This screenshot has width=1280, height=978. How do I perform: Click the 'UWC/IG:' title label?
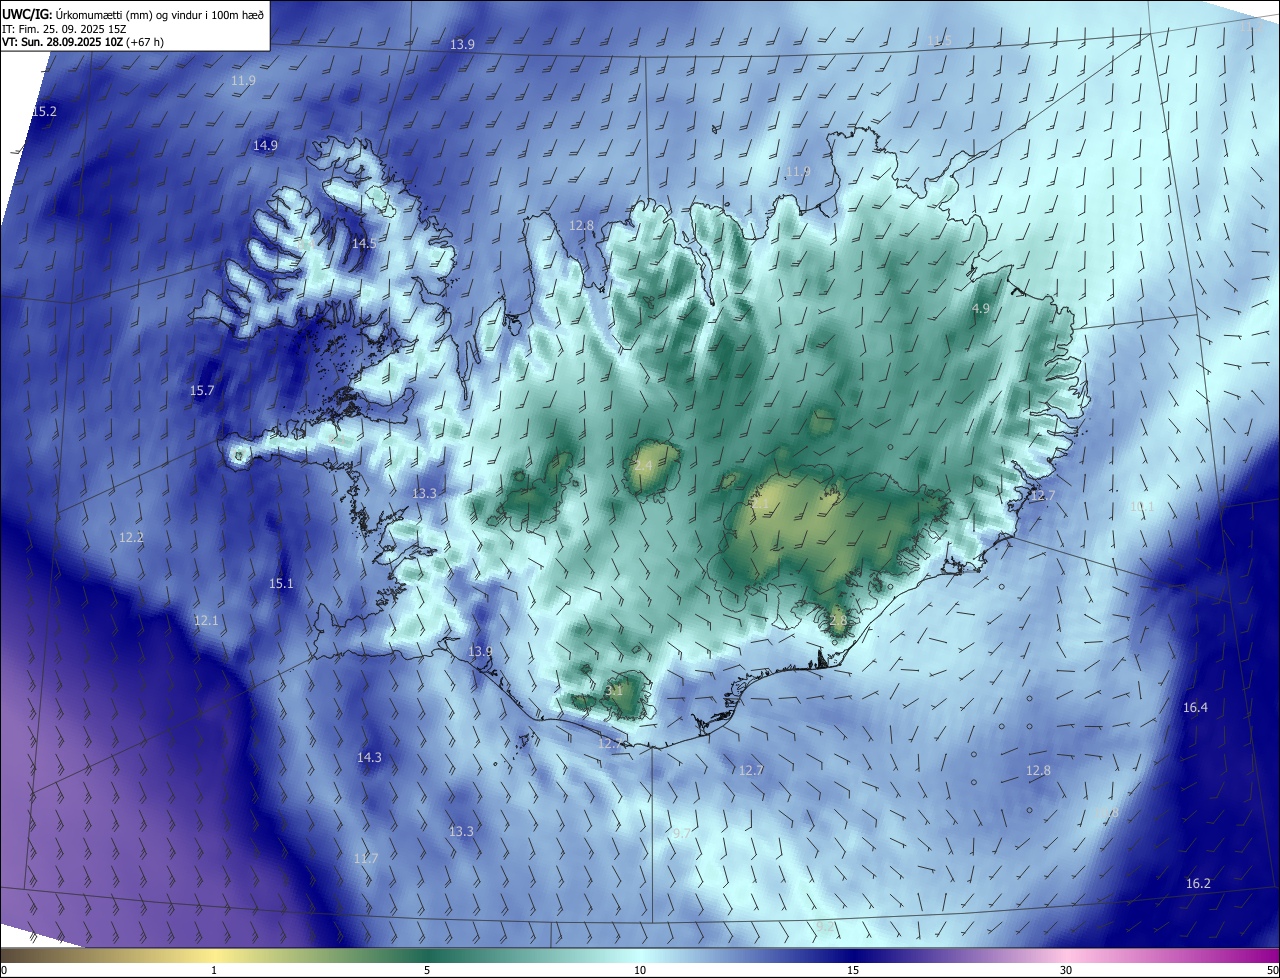click(x=28, y=15)
